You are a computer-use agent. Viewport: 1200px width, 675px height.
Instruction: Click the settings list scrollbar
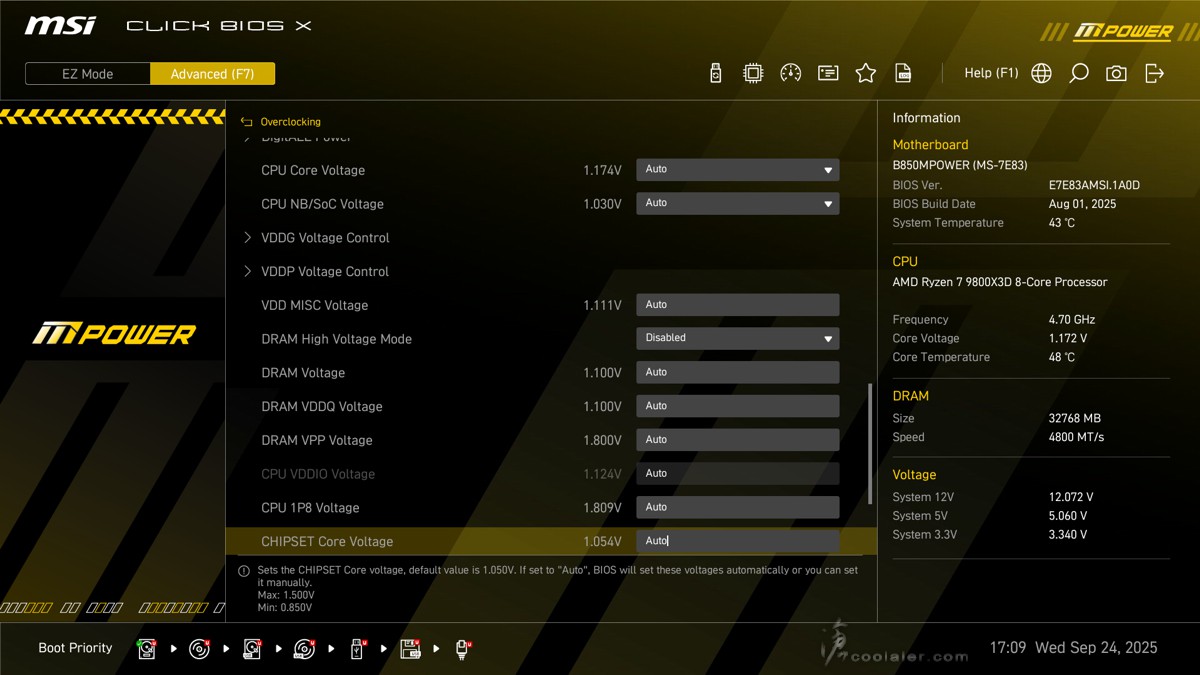870,444
